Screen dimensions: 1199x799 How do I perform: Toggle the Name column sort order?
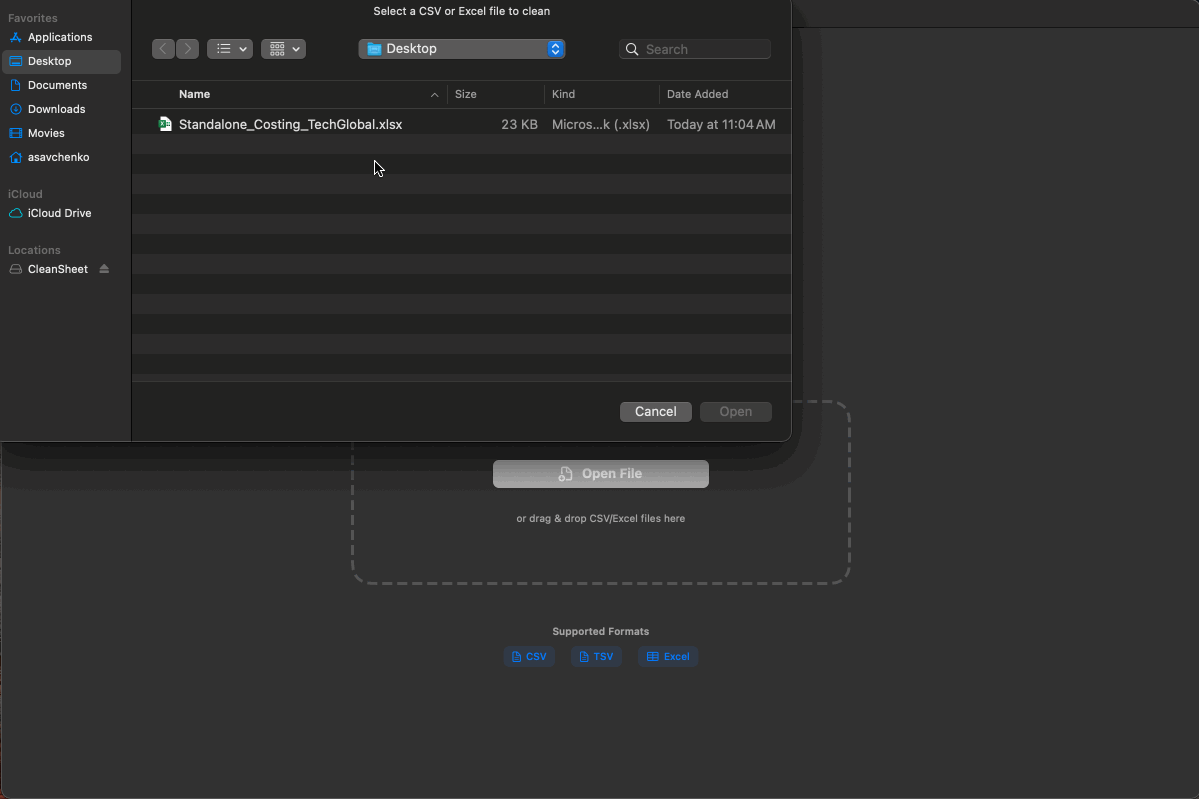194,94
